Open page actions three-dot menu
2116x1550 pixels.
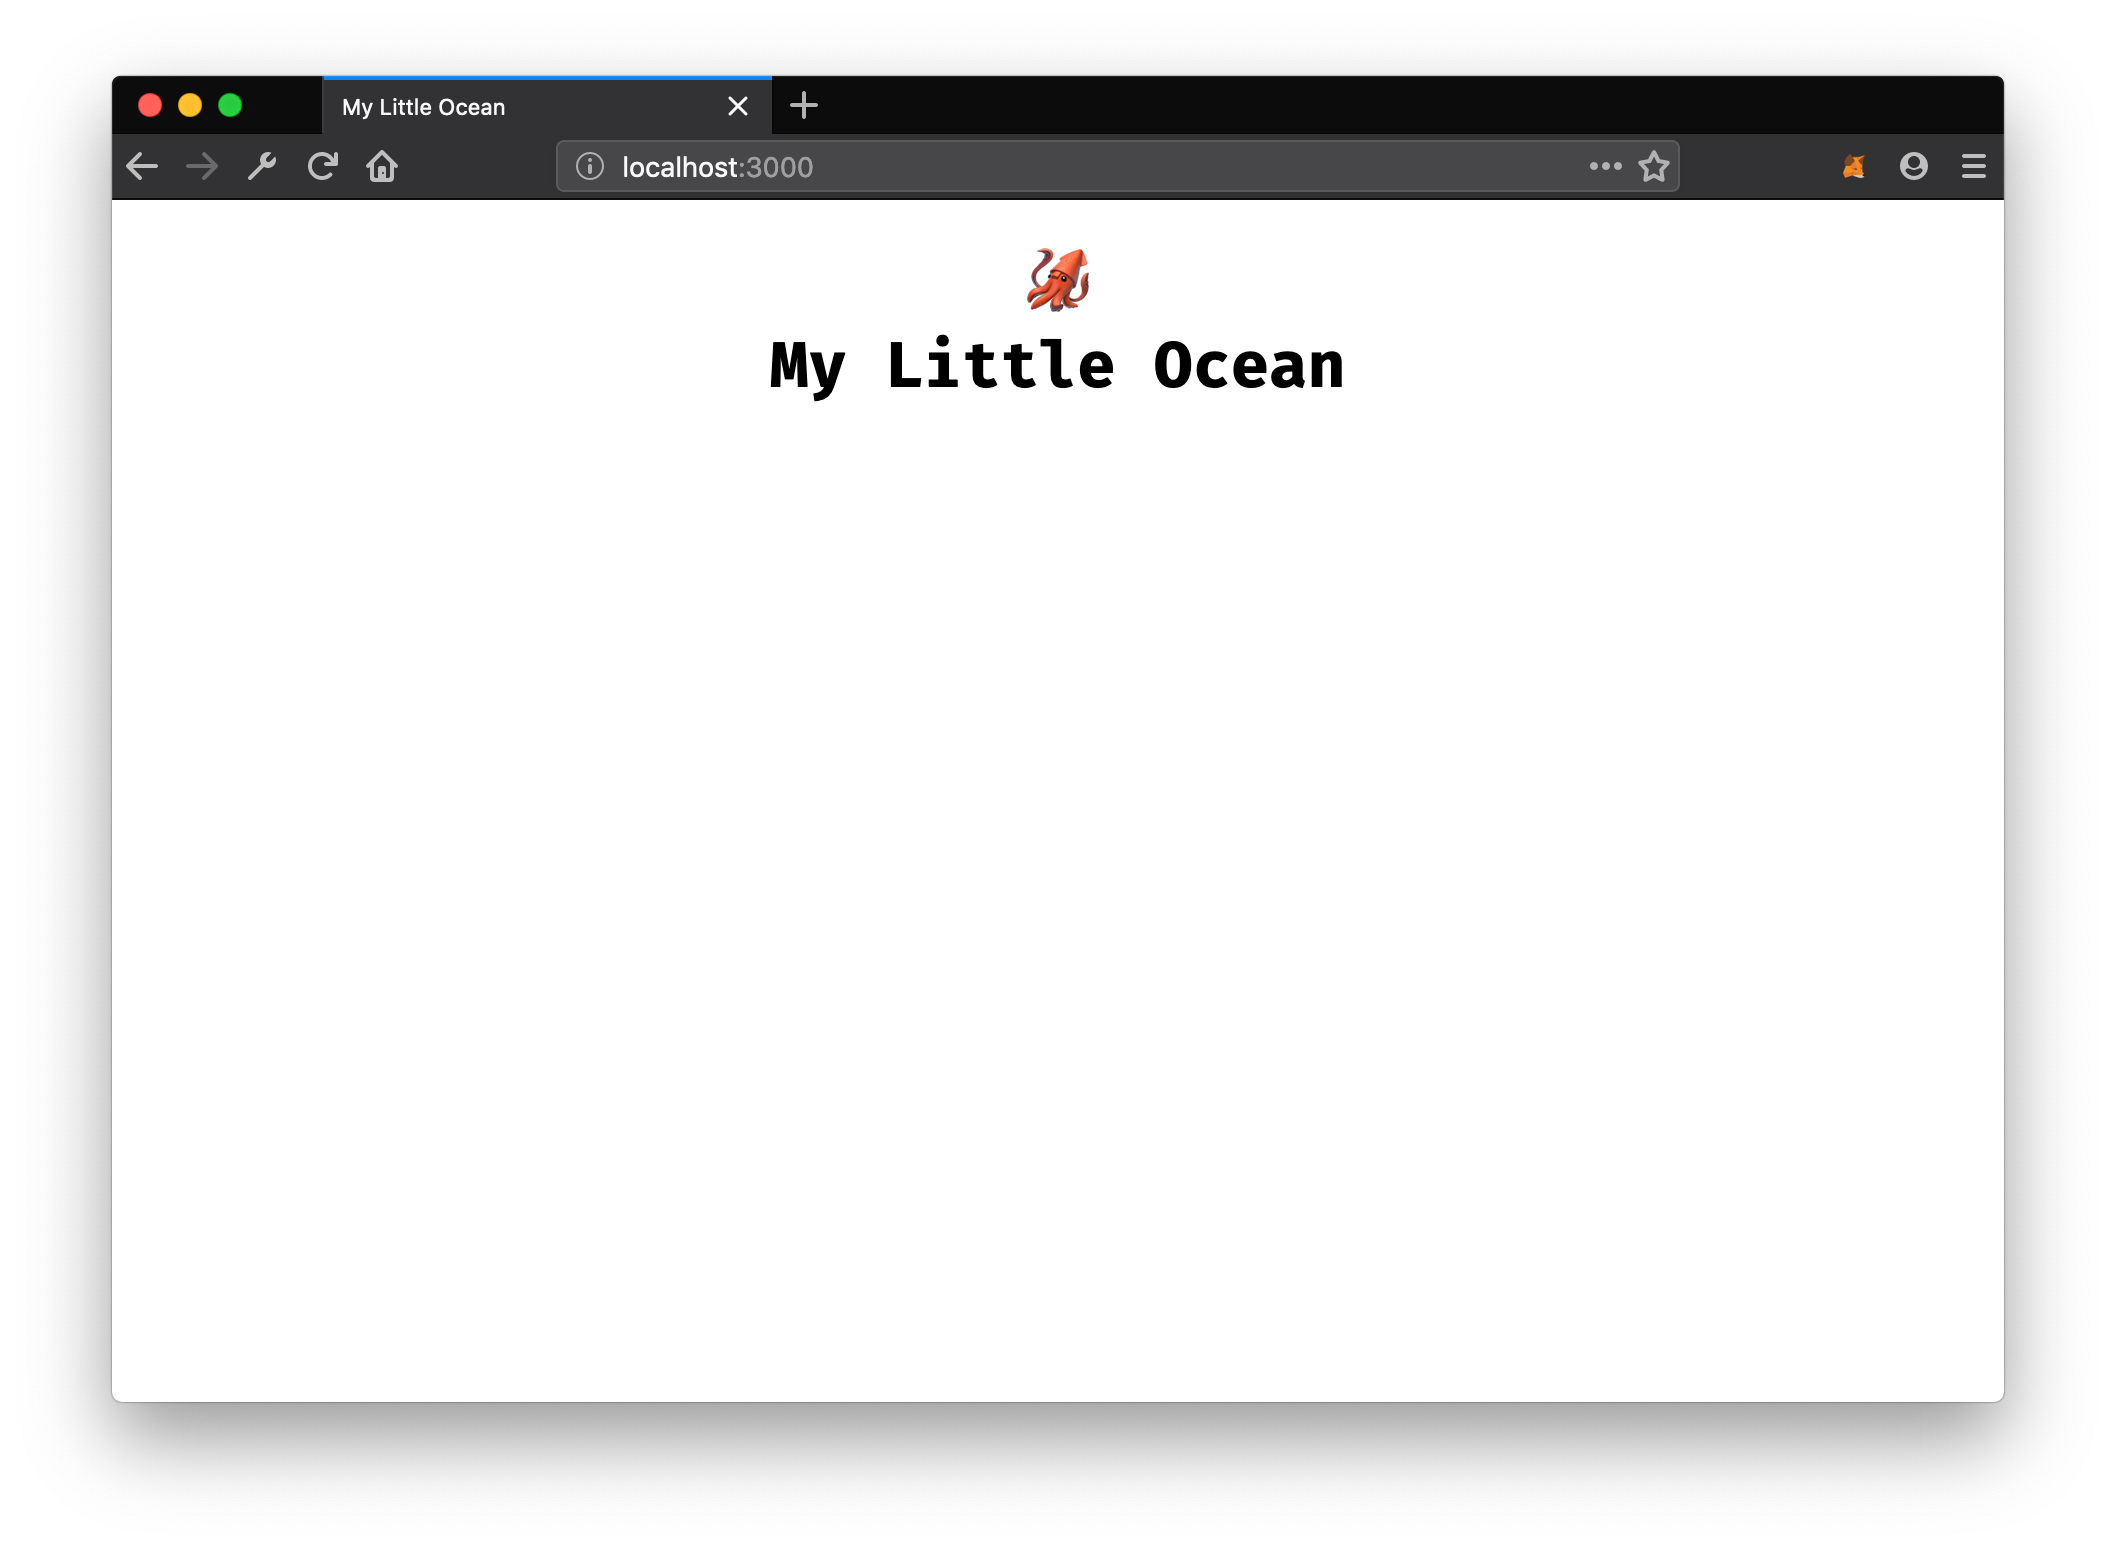click(x=1605, y=166)
